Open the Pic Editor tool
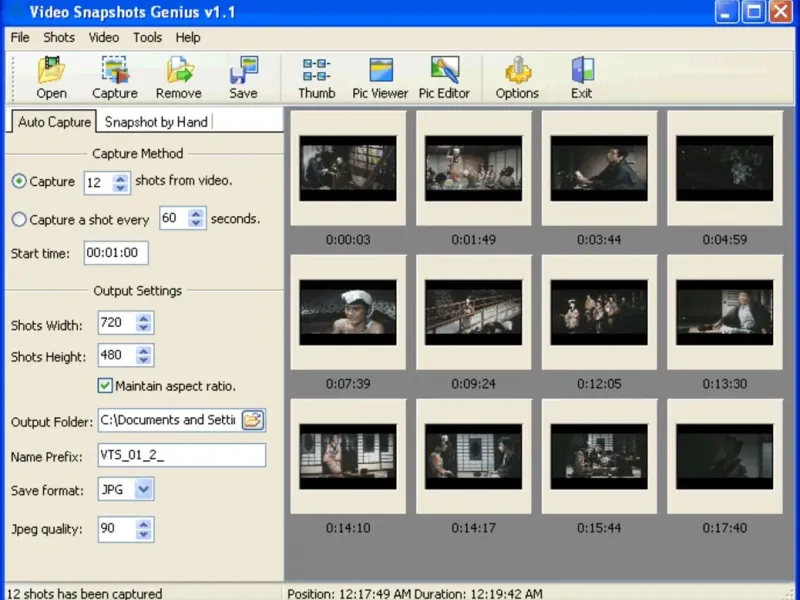 444,78
